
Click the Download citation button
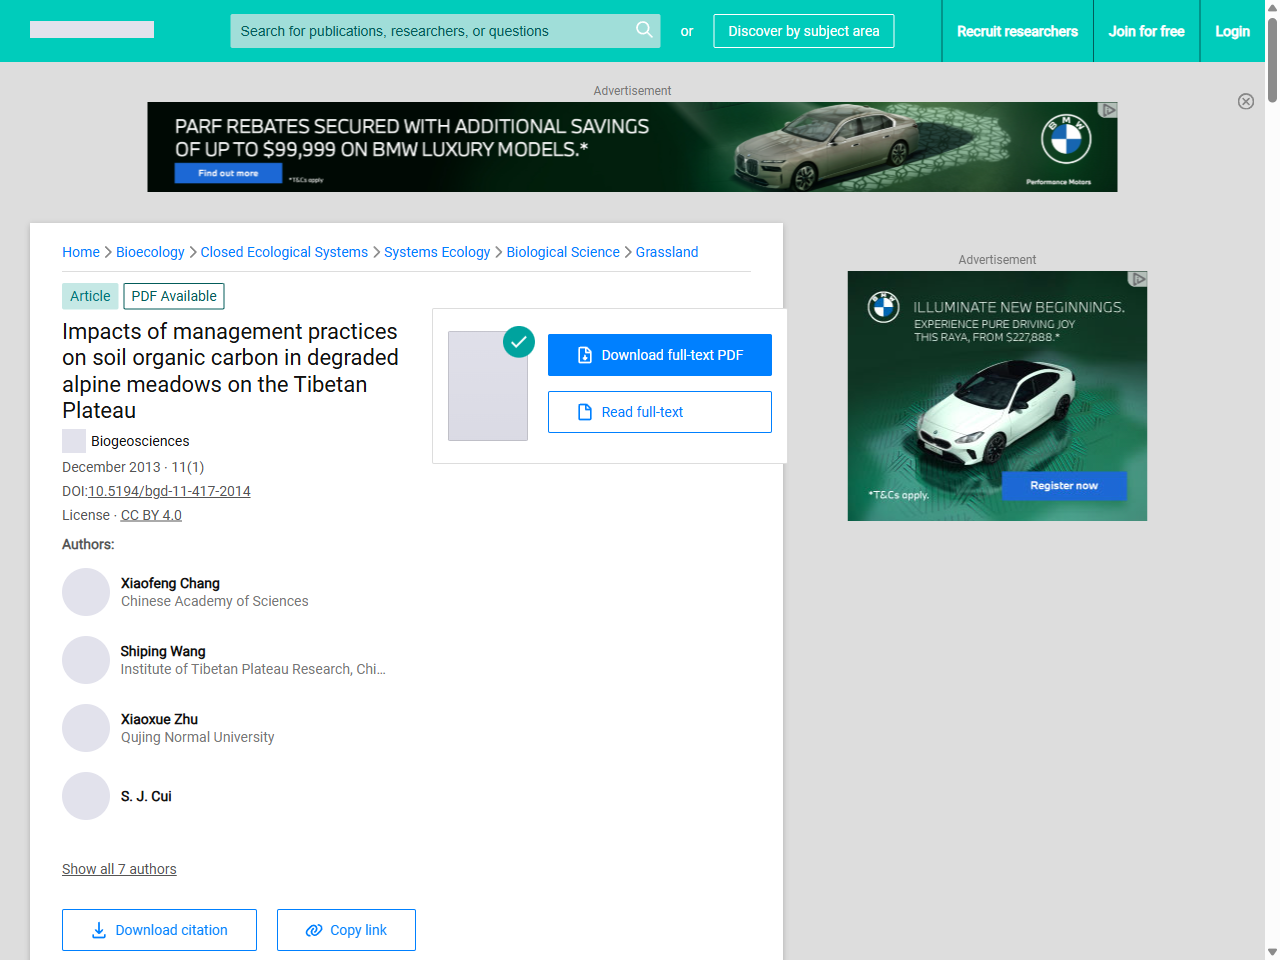coord(159,930)
